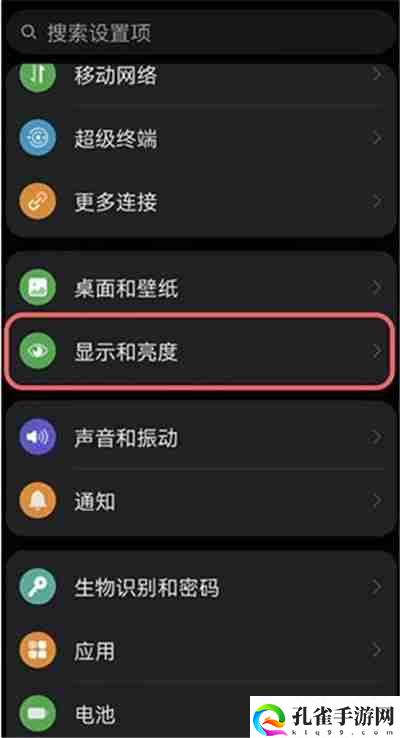Screen dimensions: 400x738
Task: Expand the chevron beside 显示和亮度
Action: click(377, 351)
